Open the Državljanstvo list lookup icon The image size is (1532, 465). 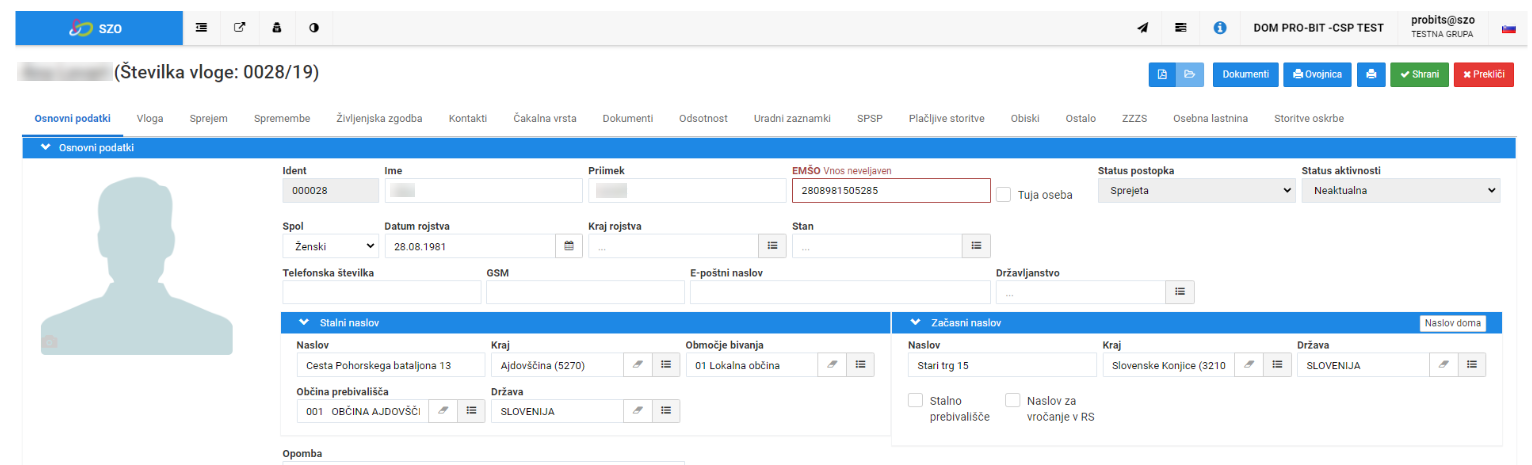[1180, 291]
